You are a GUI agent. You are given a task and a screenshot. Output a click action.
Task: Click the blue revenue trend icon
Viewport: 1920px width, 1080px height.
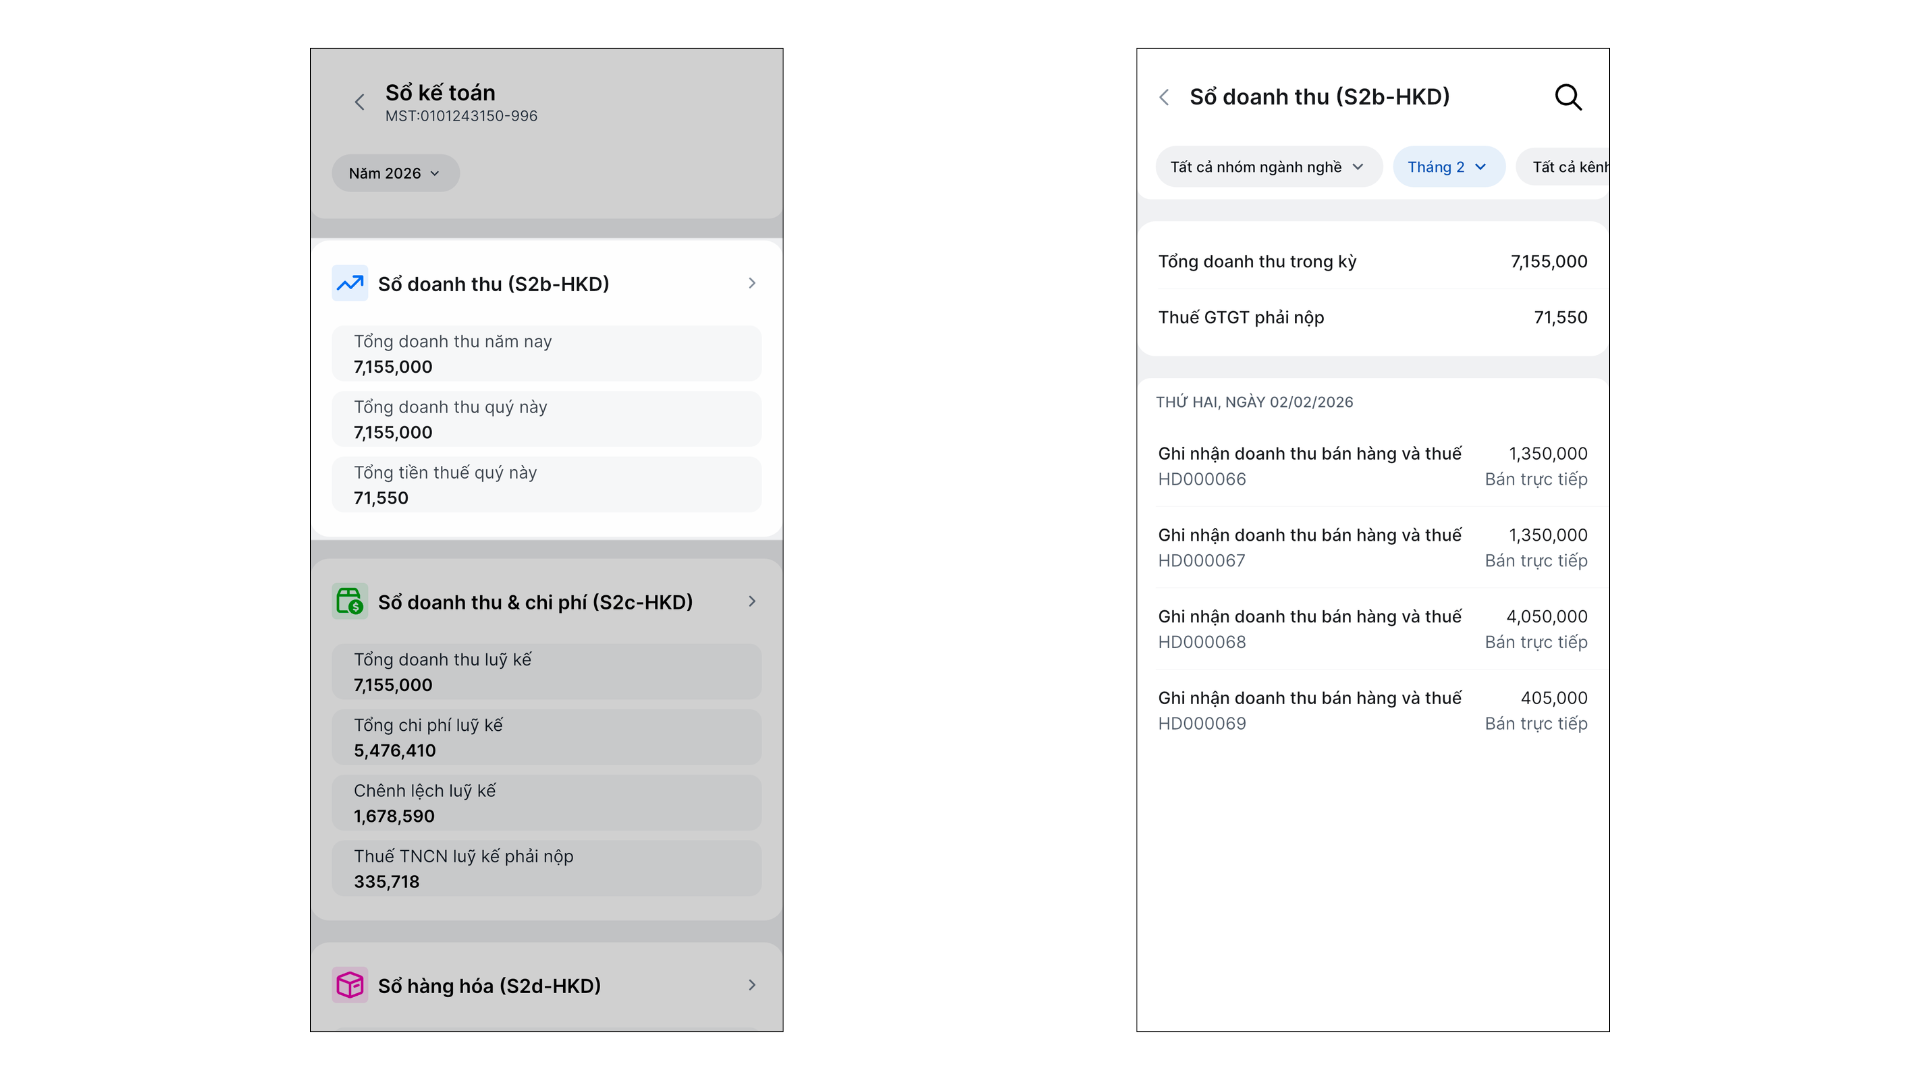[x=350, y=284]
